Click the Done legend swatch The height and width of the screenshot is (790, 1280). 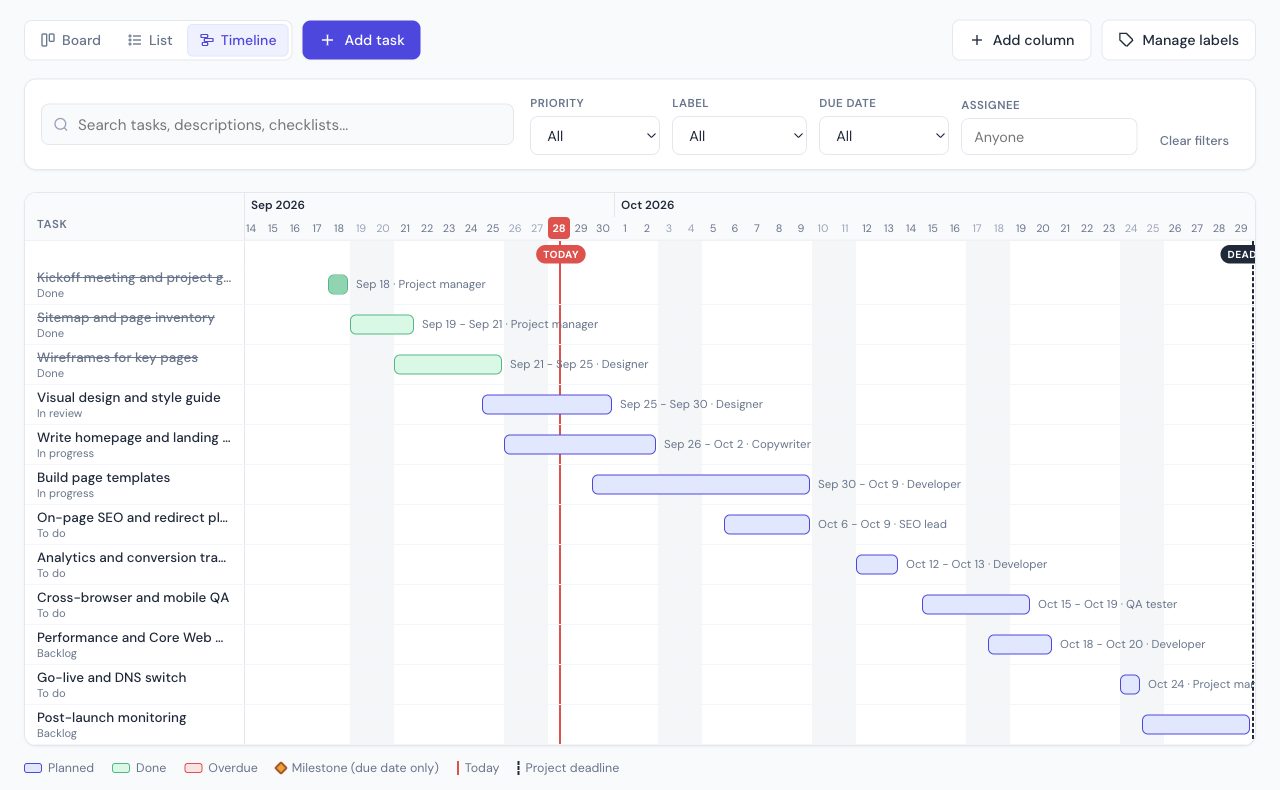coord(121,768)
